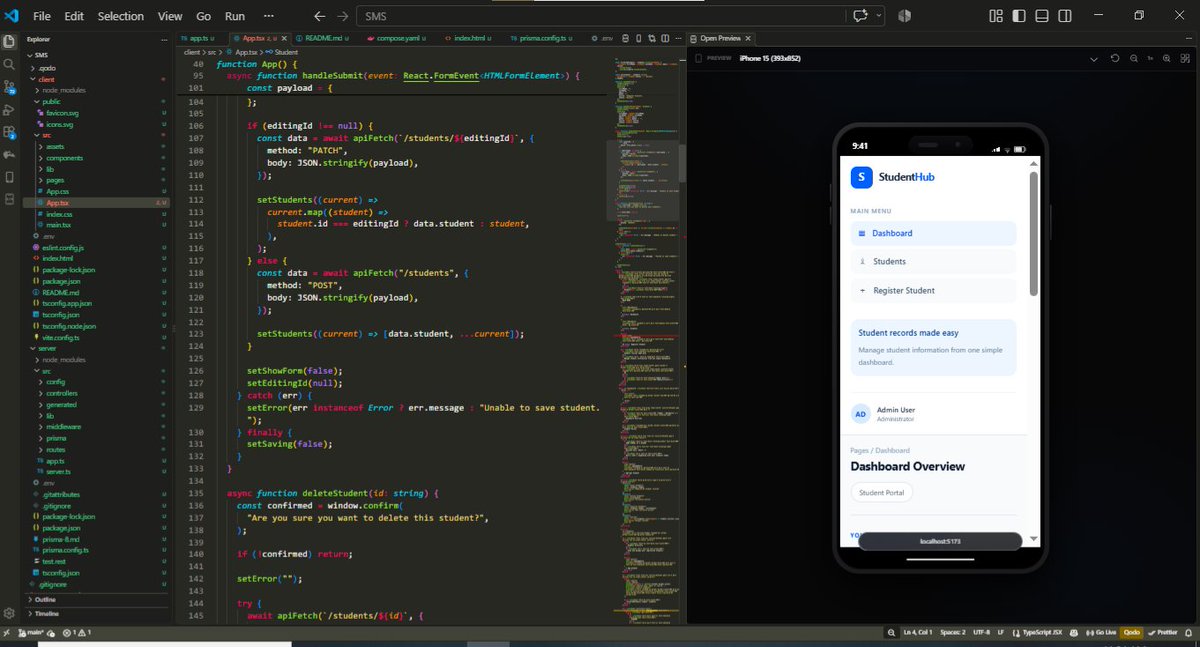Click the StudentHub logo in preview
Image resolution: width=1200 pixels, height=647 pixels.
pyautogui.click(x=861, y=177)
